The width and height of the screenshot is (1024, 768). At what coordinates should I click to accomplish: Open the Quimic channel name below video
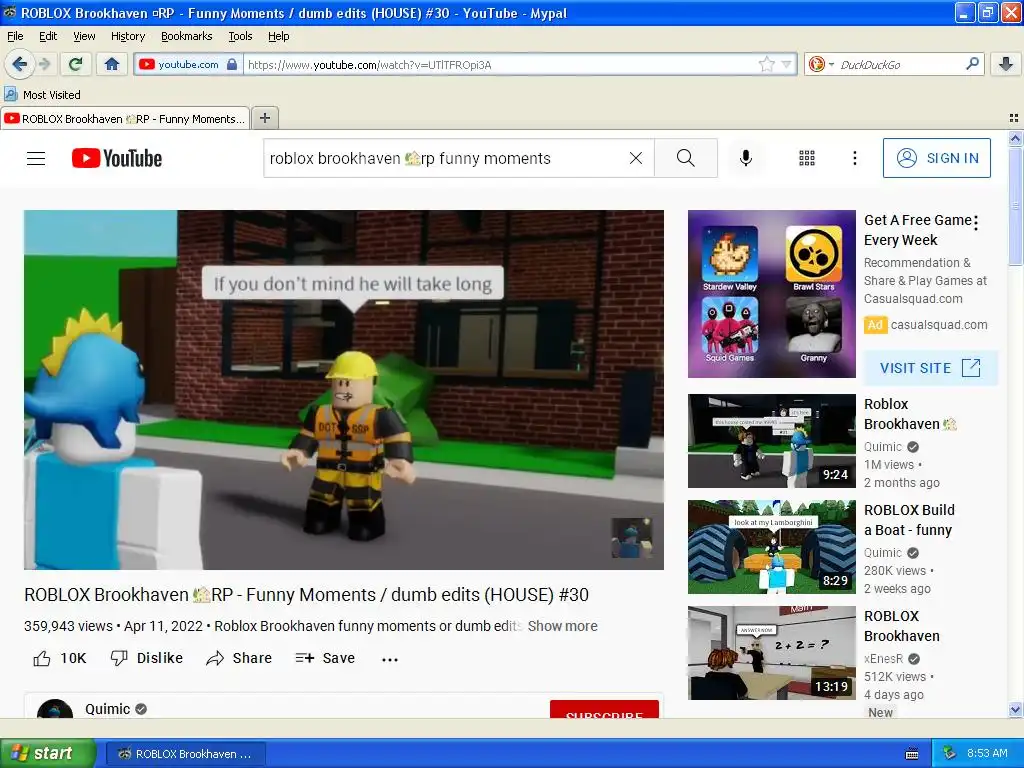[x=108, y=709]
